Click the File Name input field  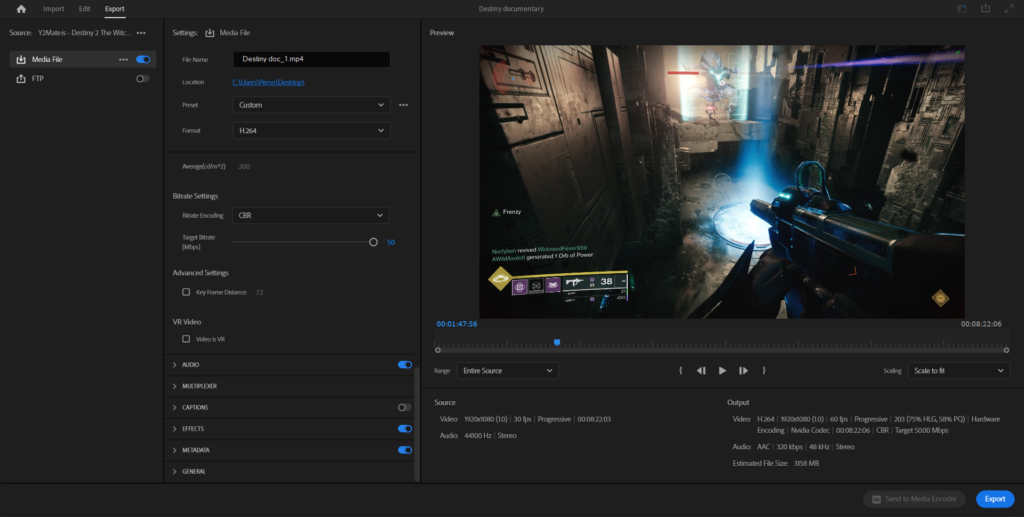pos(312,59)
